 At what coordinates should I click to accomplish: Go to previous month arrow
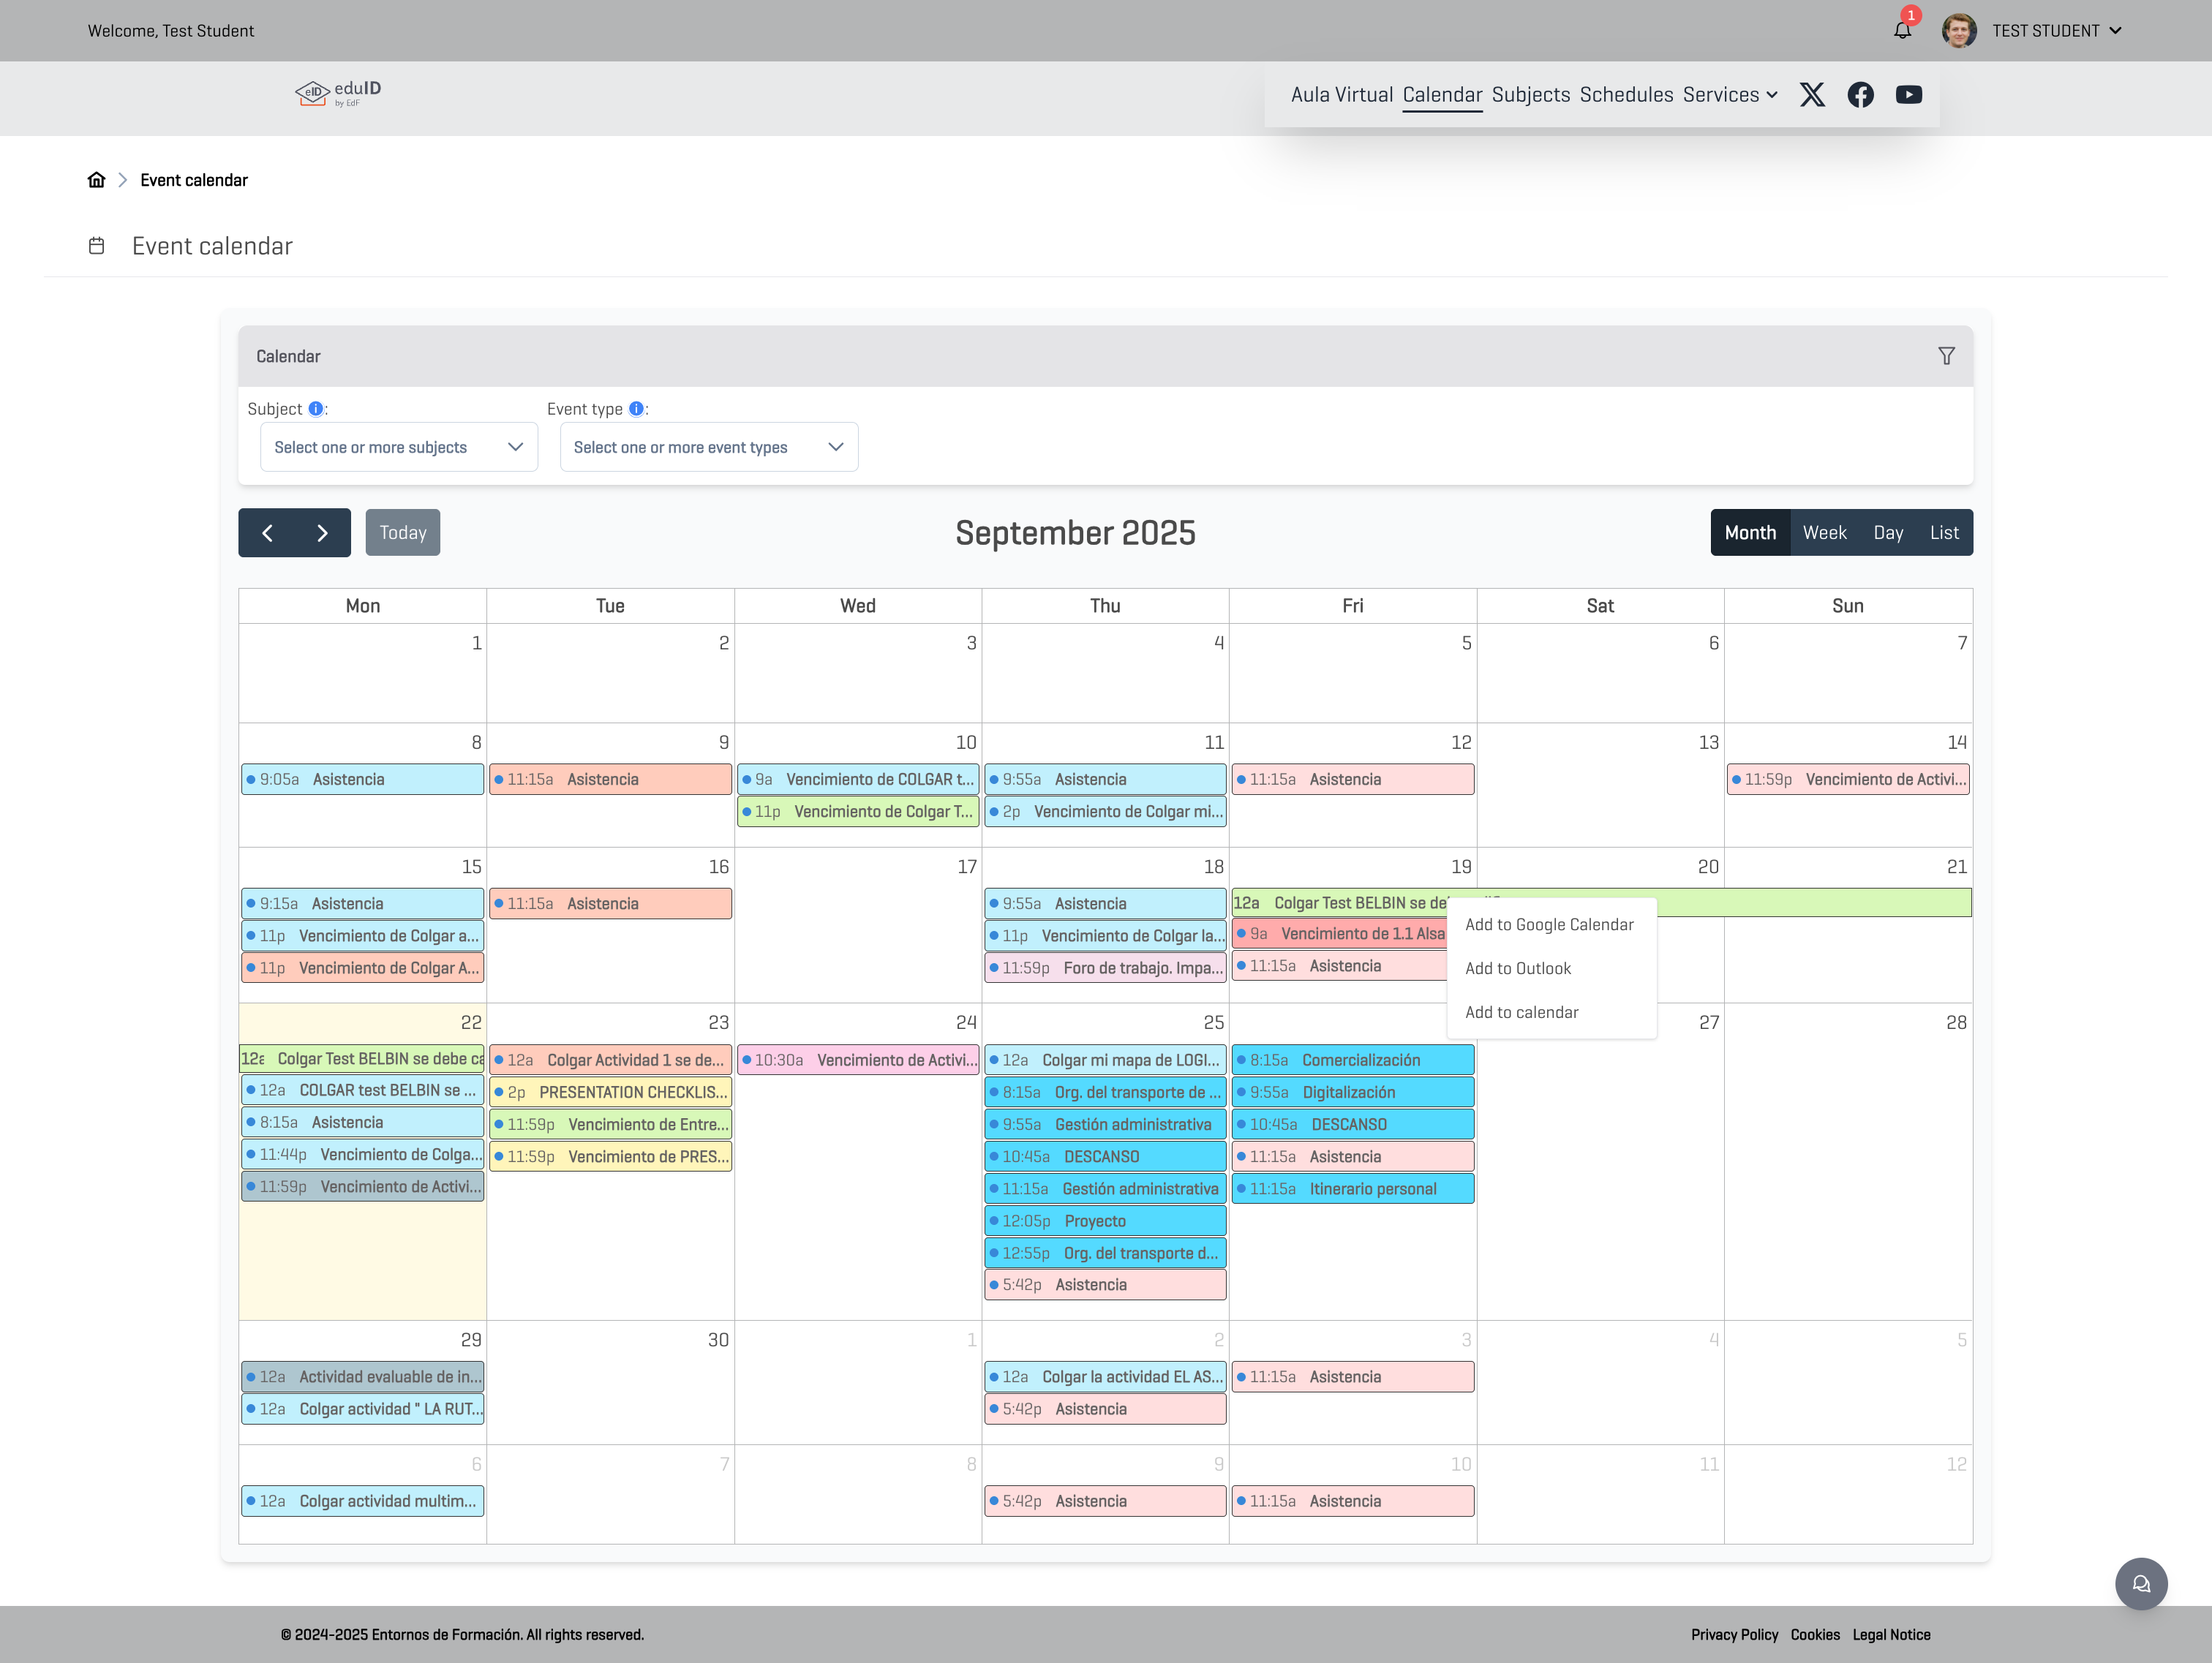click(x=267, y=533)
